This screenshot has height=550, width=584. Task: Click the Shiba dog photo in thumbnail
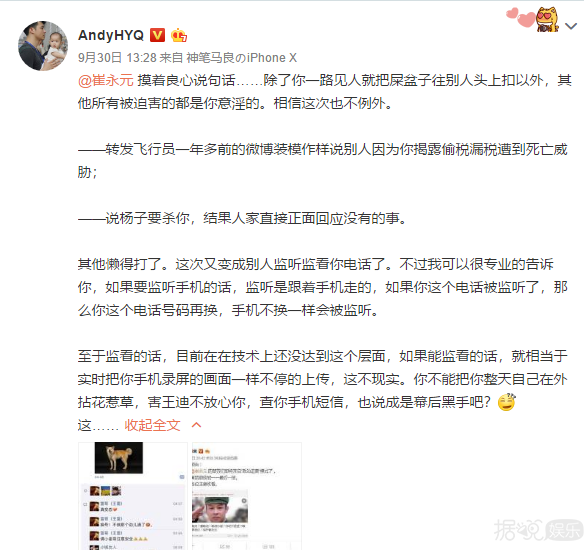coord(119,458)
